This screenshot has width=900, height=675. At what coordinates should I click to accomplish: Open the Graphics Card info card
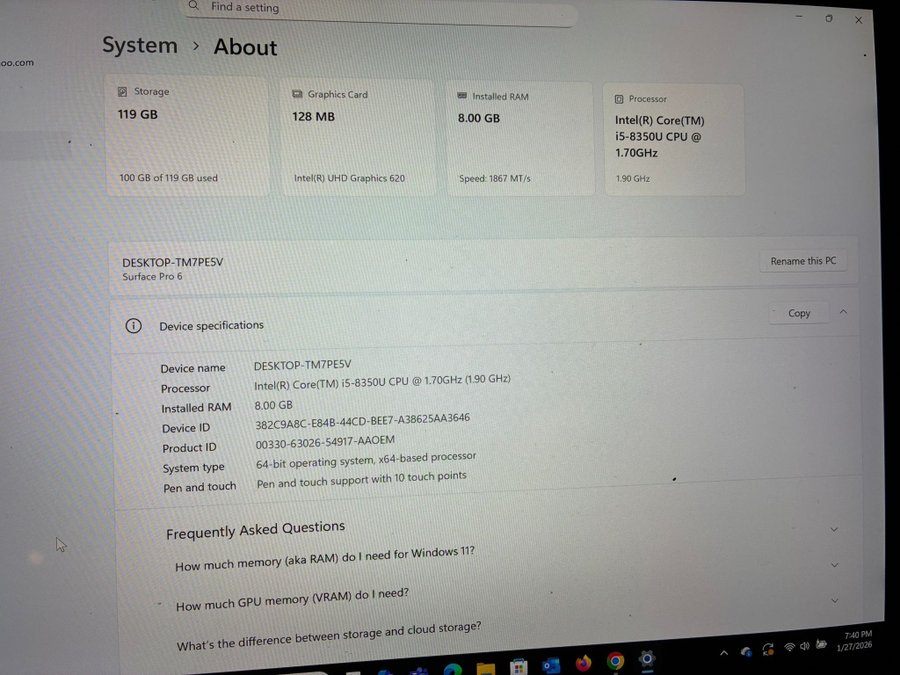(357, 137)
